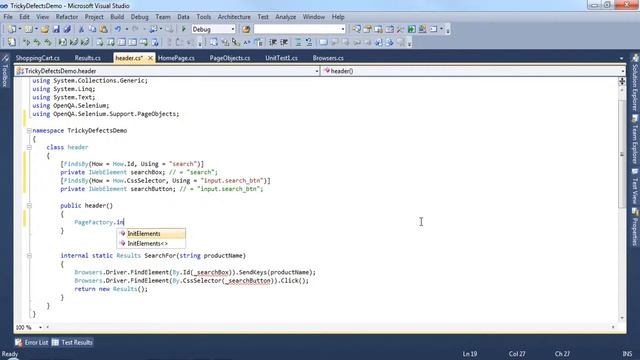The height and width of the screenshot is (360, 640).
Task: Open the Refactor menu
Action: tap(67, 17)
